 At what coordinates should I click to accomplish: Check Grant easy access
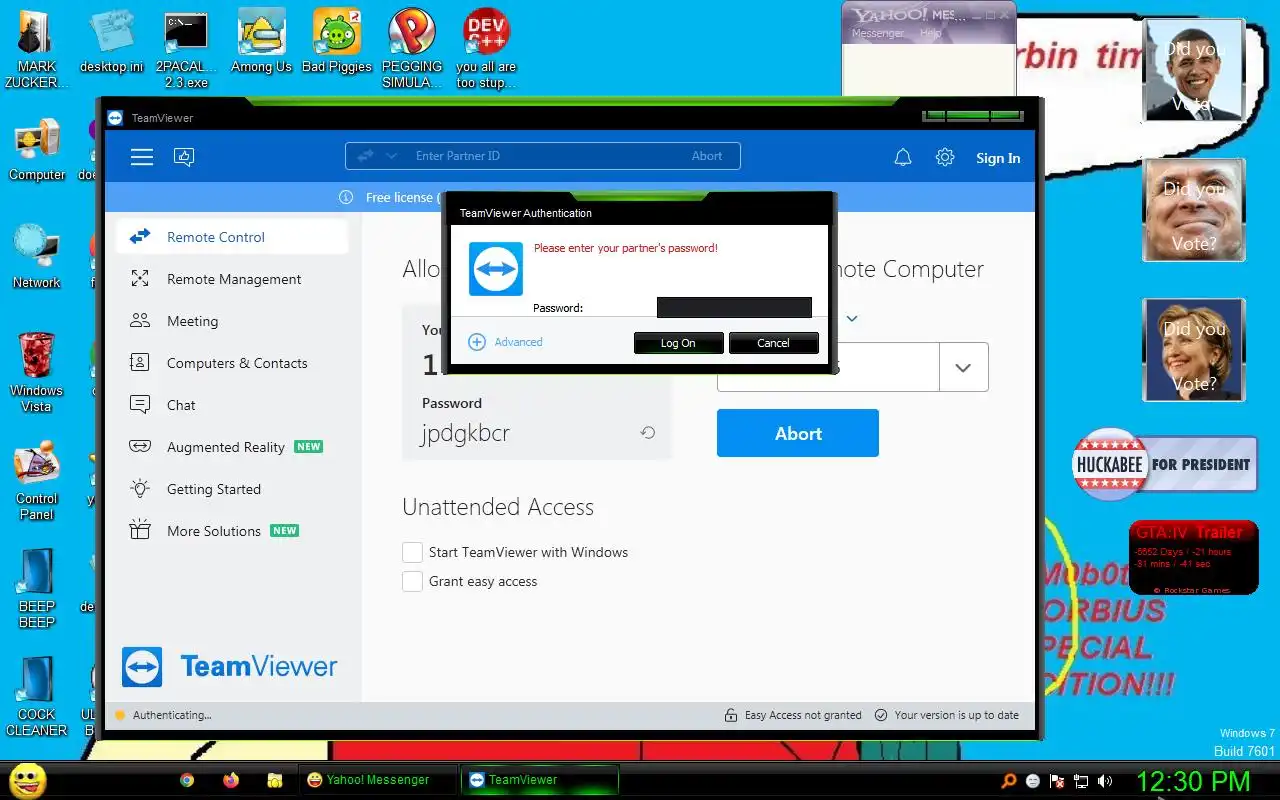point(412,581)
